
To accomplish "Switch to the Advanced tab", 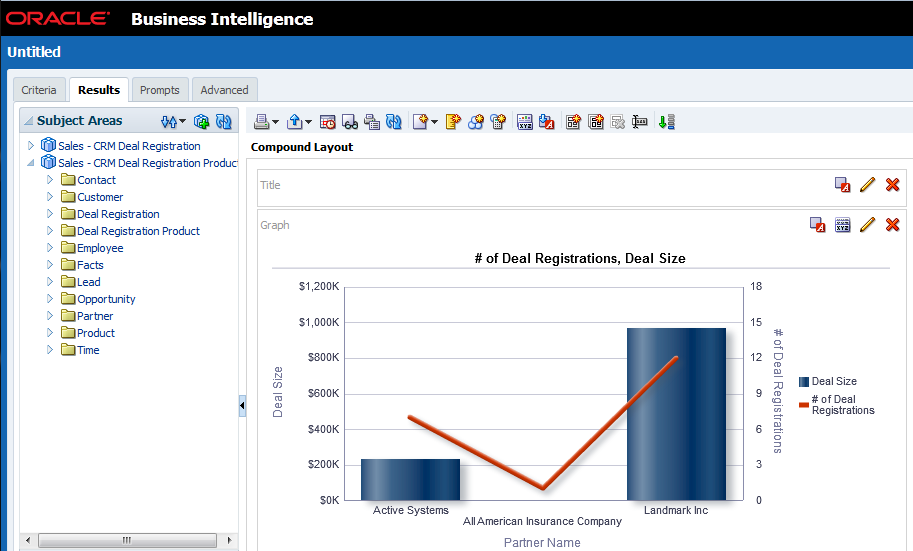I will coord(224,90).
